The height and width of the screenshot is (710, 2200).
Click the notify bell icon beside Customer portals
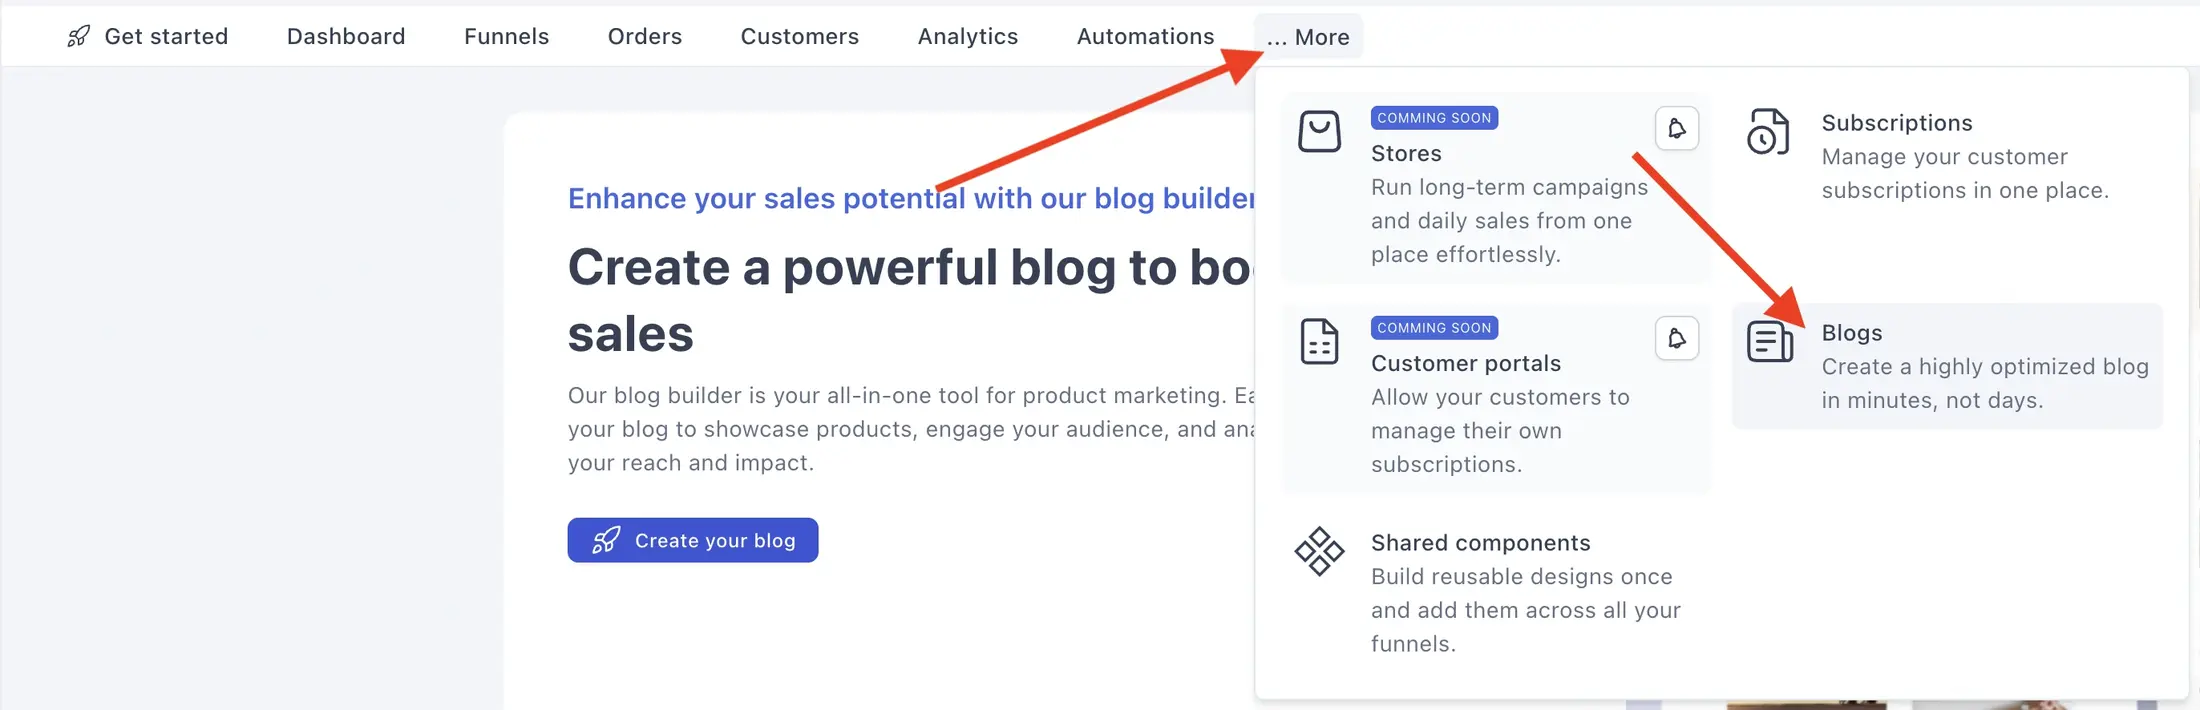[1677, 338]
